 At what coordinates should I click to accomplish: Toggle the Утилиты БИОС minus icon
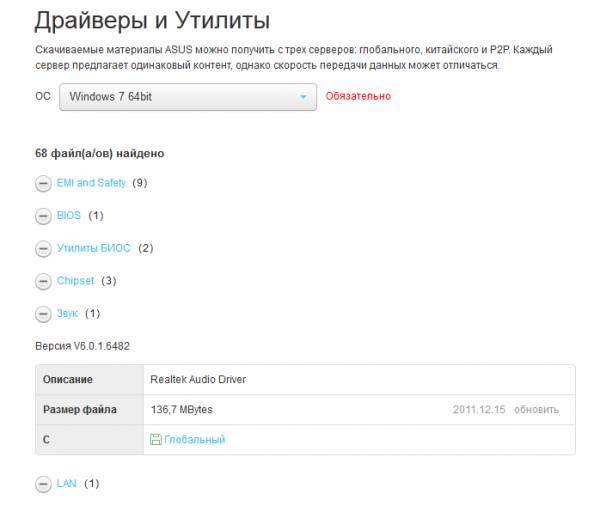(43, 249)
